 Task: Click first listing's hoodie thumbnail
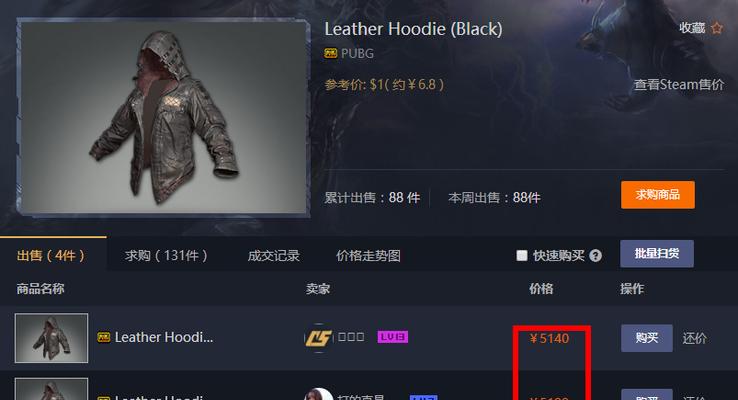point(51,338)
